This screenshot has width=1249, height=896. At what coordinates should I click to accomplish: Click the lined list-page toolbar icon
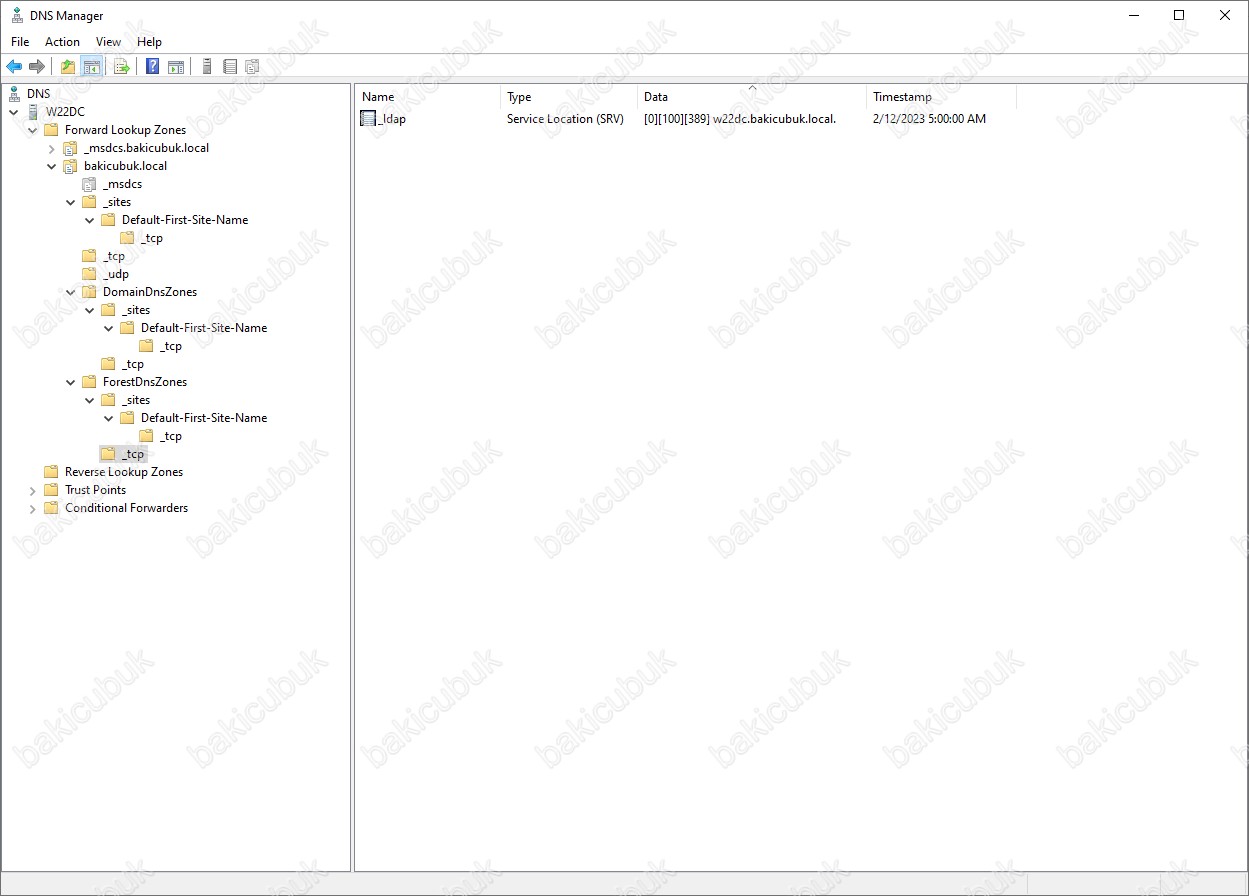(x=230, y=67)
